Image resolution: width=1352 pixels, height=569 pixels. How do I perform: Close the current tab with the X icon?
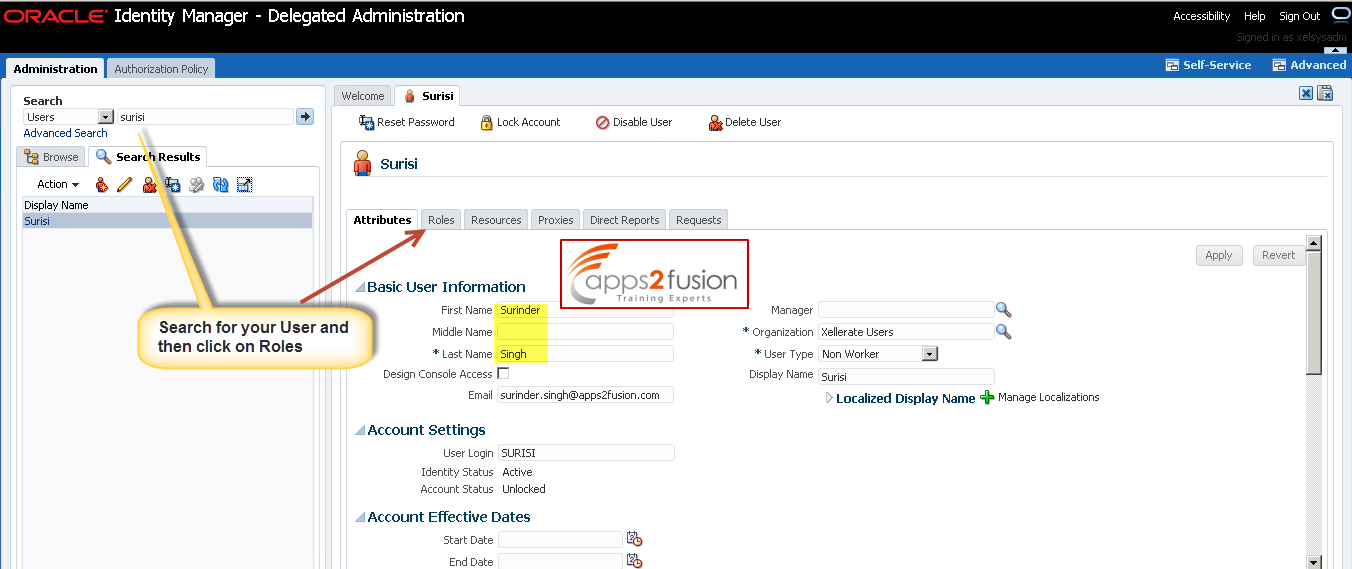[x=1306, y=93]
